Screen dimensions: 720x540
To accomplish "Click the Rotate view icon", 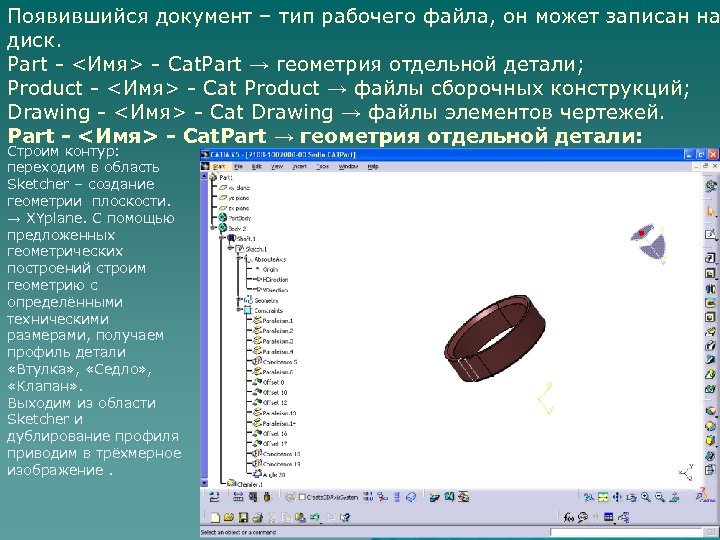I will coord(631,497).
